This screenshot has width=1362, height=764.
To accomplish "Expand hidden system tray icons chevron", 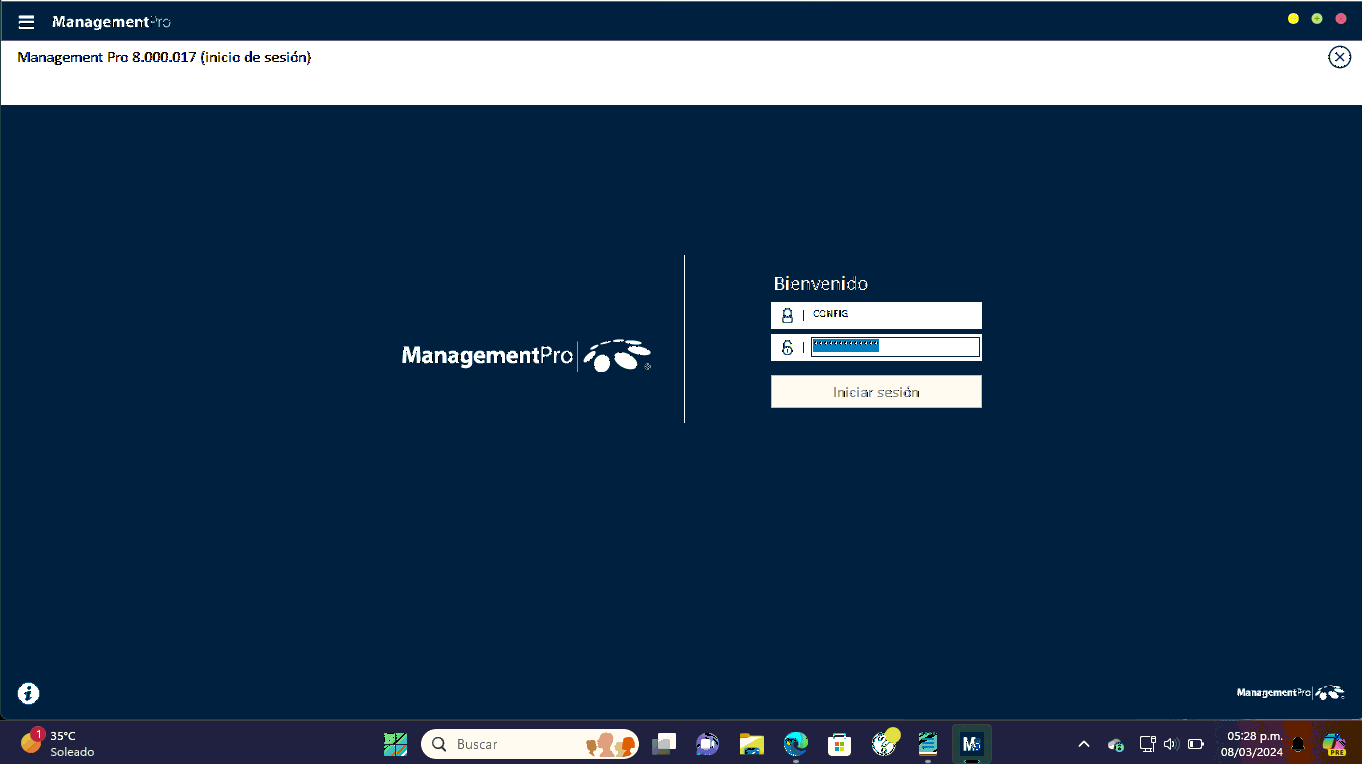I will (x=1084, y=744).
